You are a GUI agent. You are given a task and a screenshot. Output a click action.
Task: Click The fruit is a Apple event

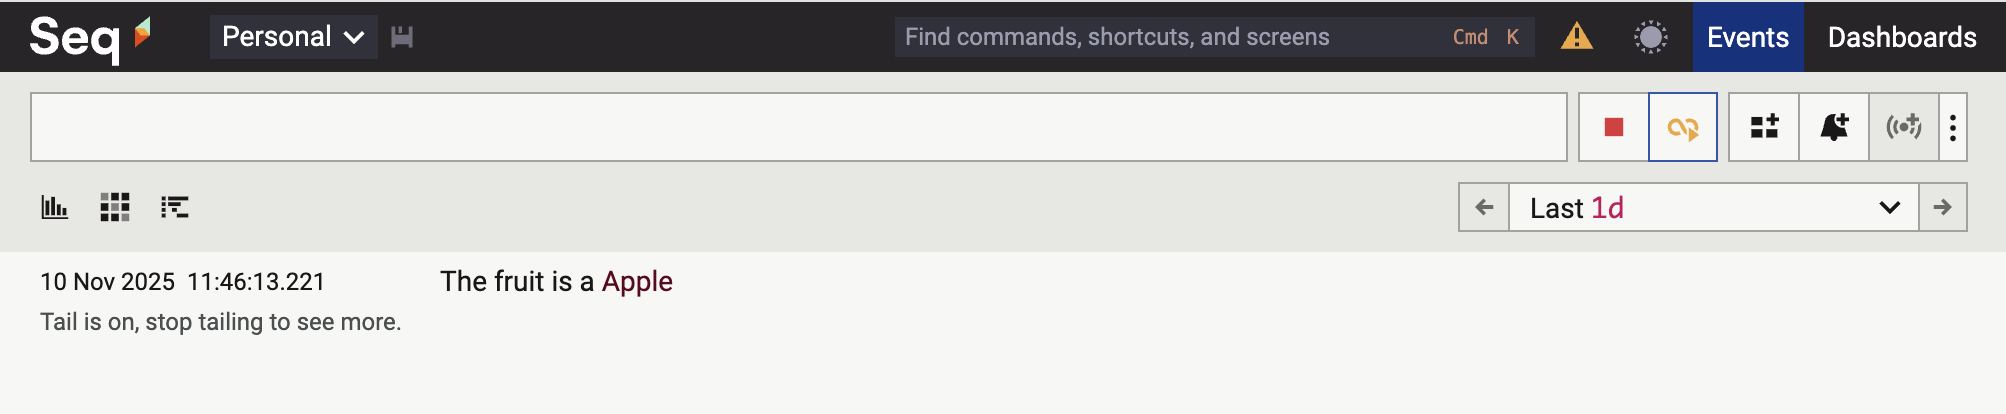click(556, 282)
